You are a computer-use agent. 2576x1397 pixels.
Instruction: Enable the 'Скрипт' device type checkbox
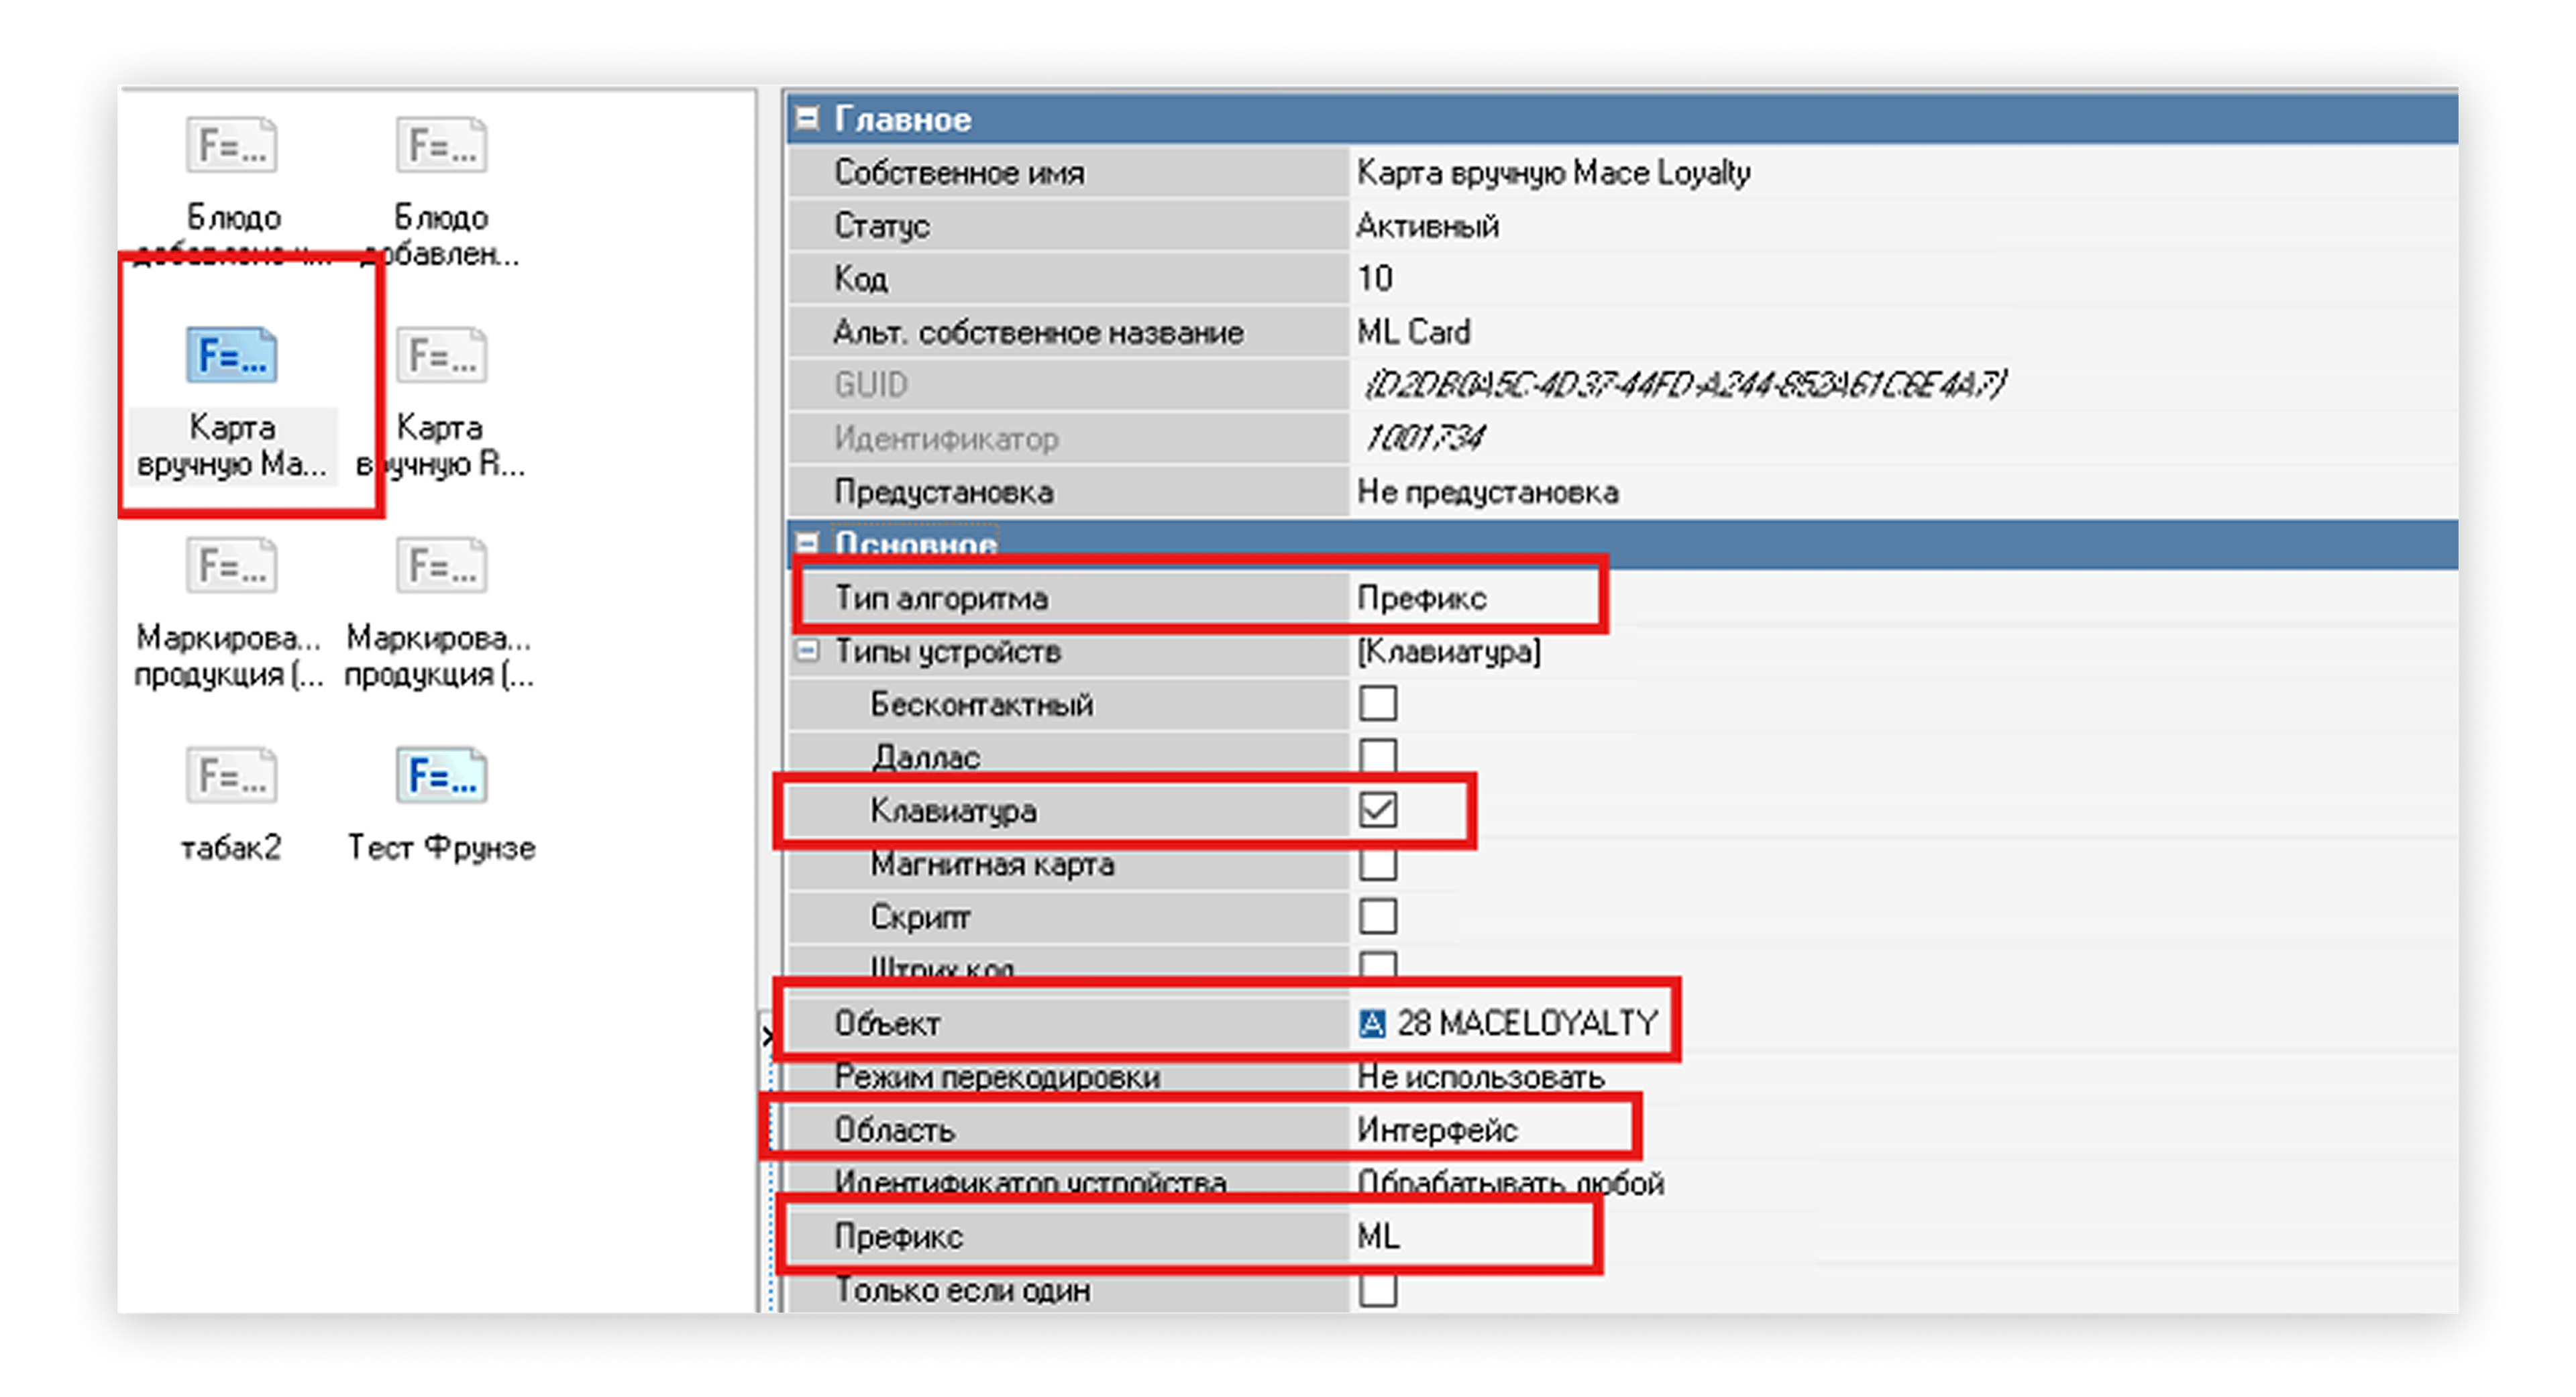coord(1377,916)
